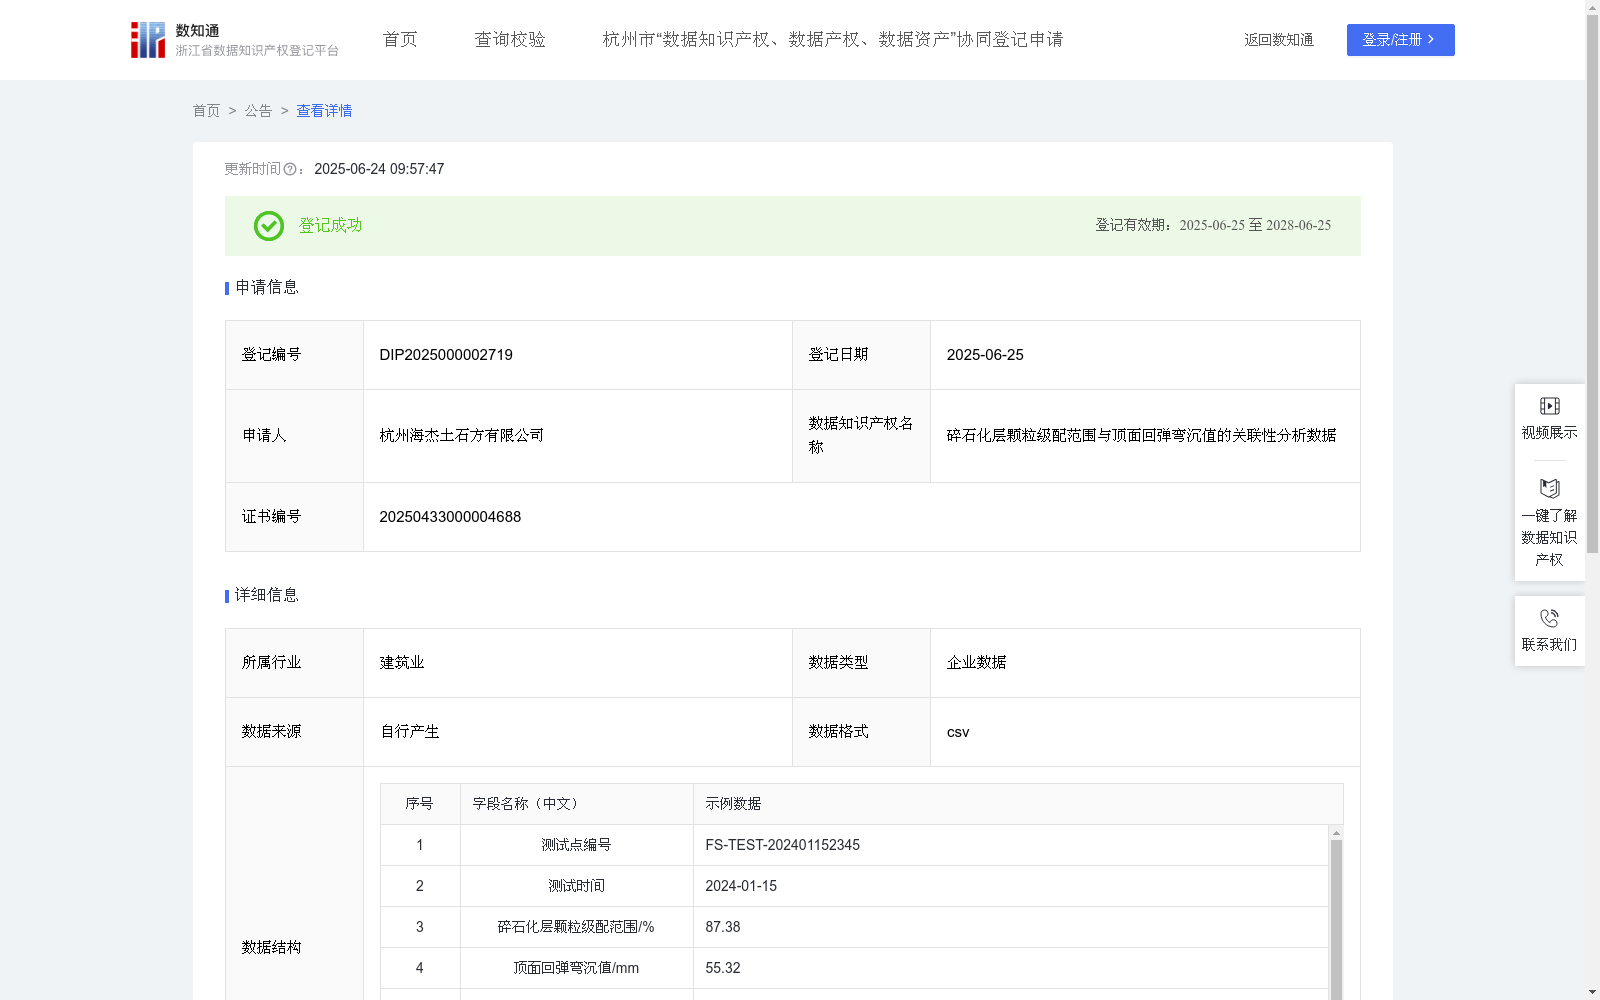Click the green 登记成功 checkmark icon
This screenshot has width=1600, height=1000.
tap(267, 226)
